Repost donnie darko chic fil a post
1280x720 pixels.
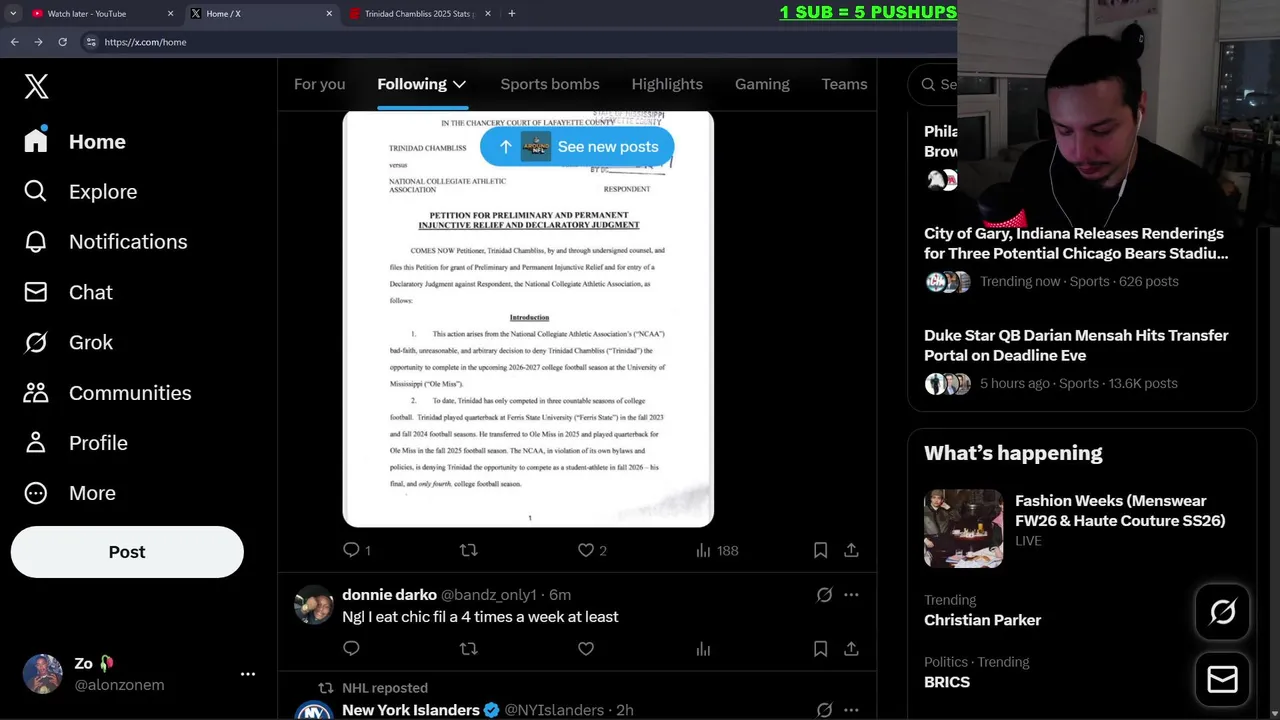(x=468, y=648)
